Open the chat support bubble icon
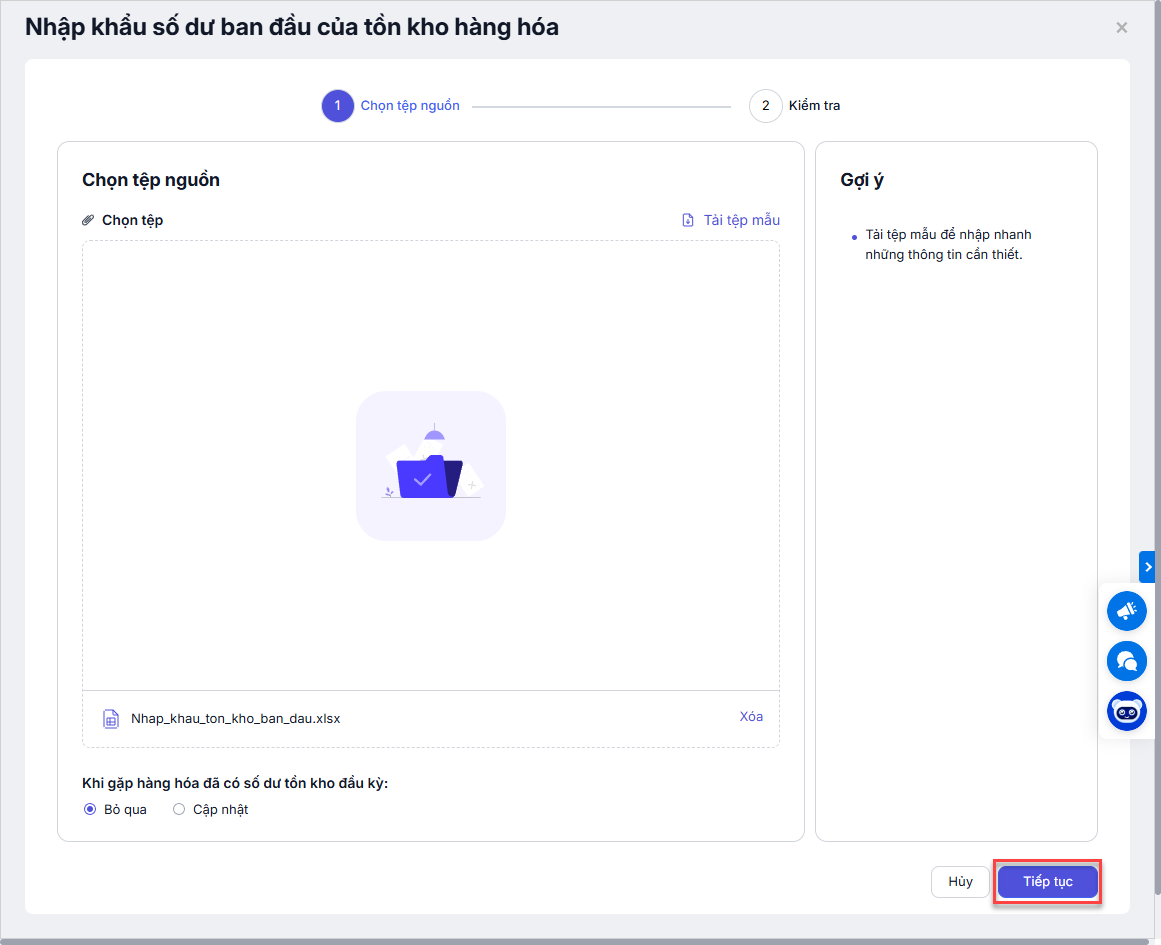The image size is (1161, 945). 1127,661
